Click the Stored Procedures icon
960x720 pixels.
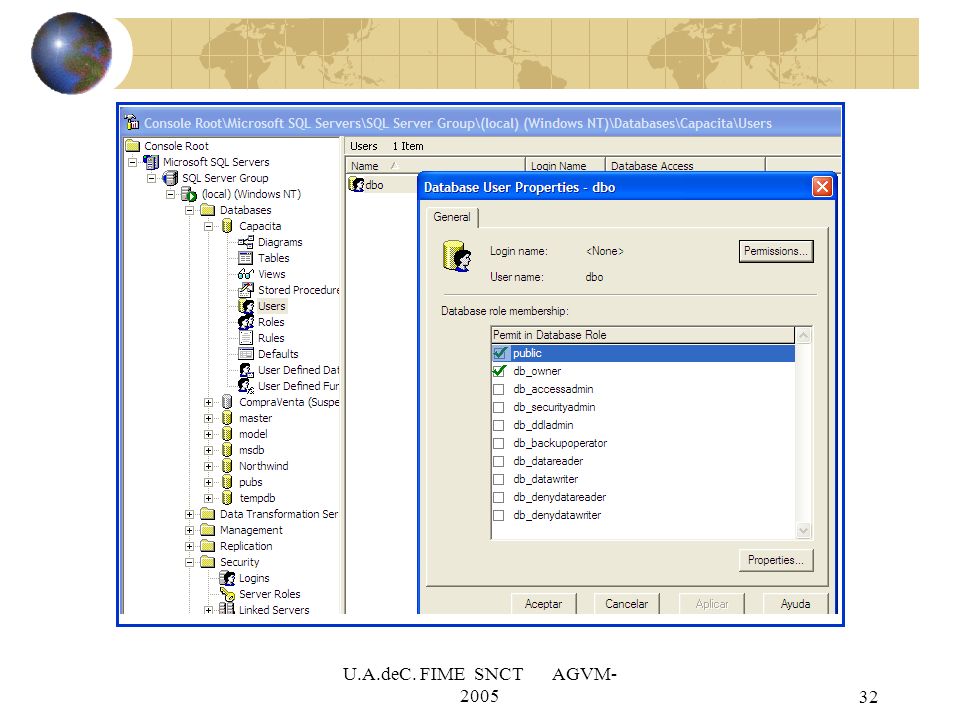246,290
